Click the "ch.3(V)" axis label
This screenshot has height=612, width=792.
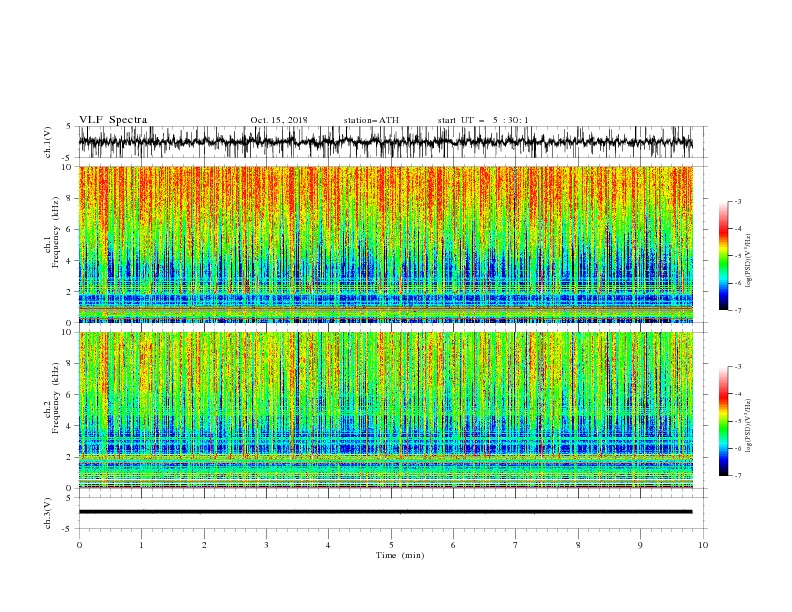click(47, 513)
